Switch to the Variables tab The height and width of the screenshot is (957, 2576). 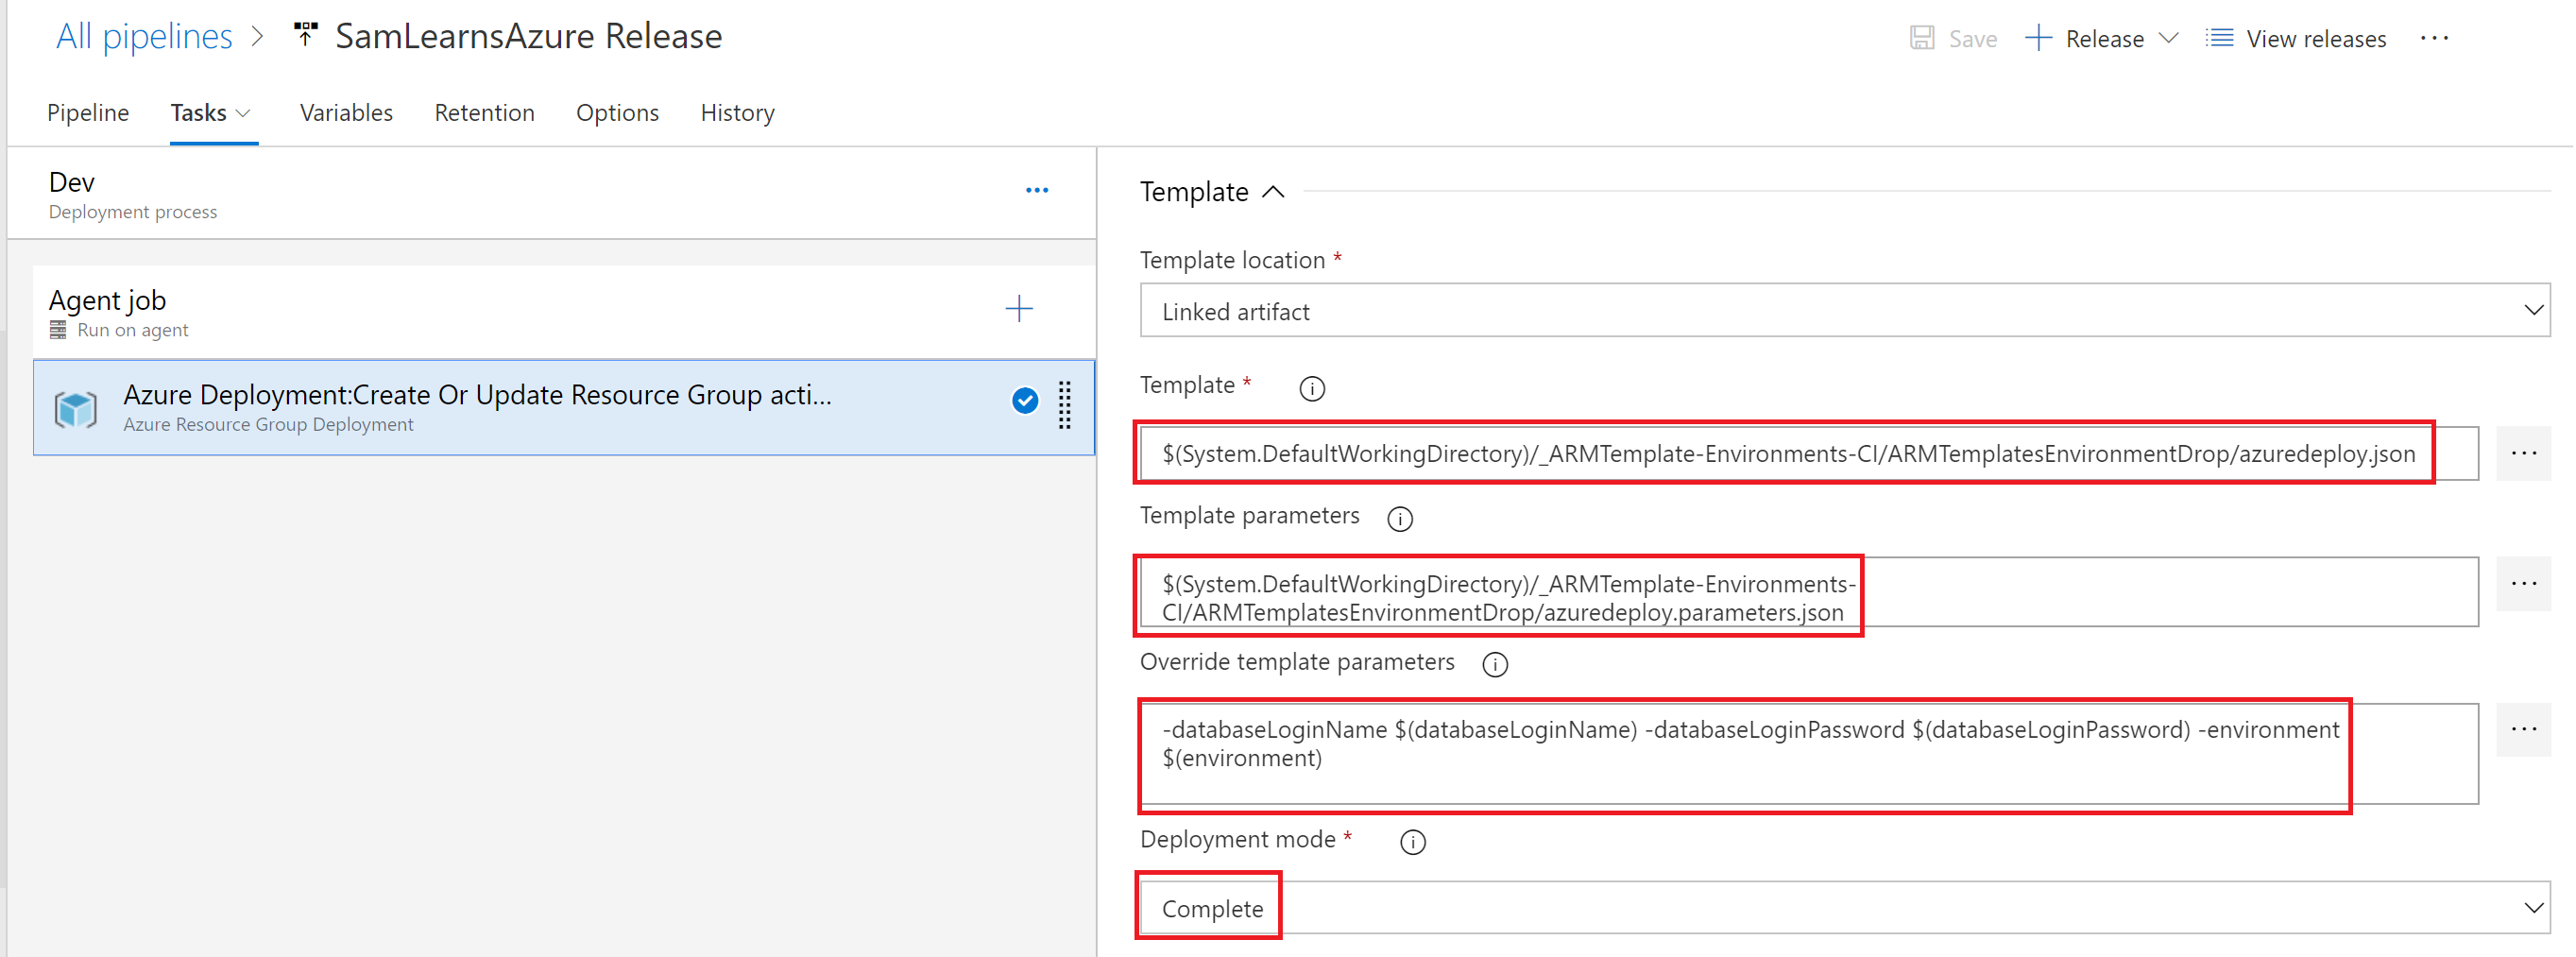pyautogui.click(x=346, y=113)
